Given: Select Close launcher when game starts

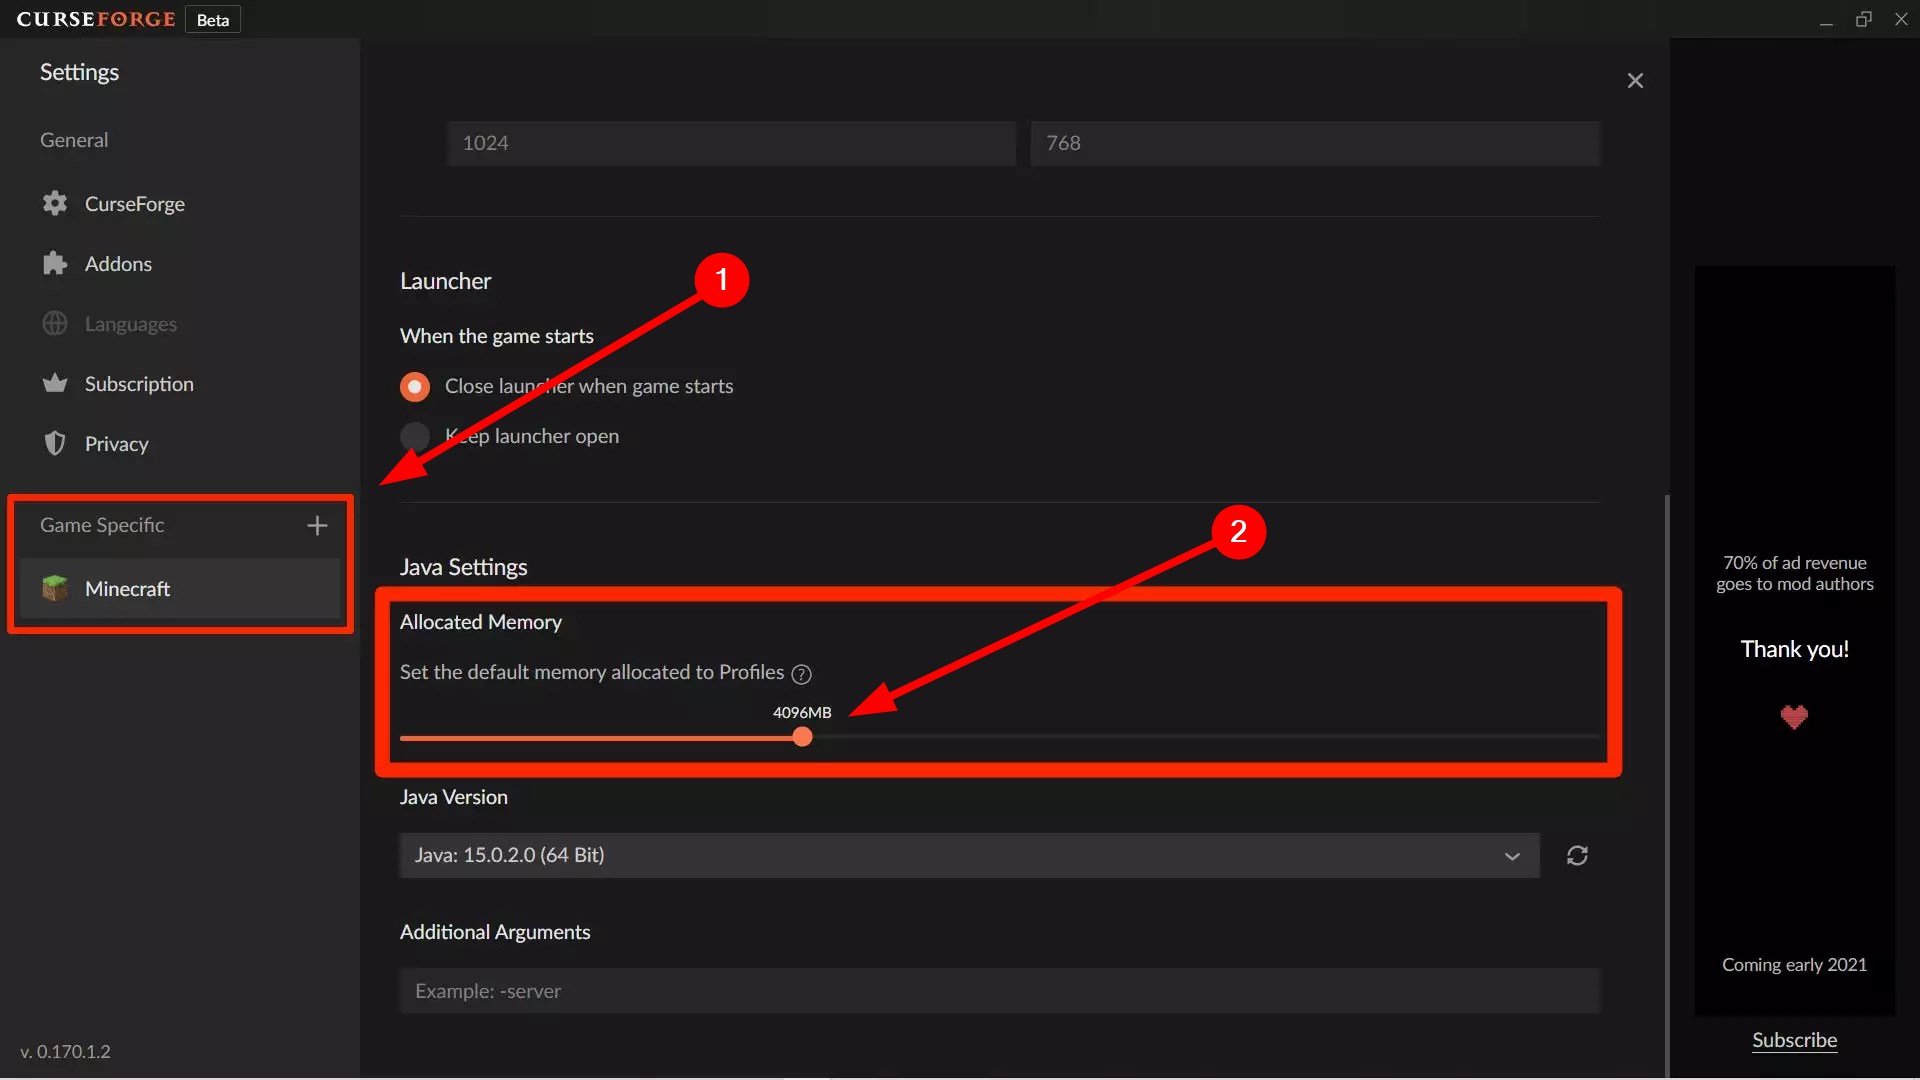Looking at the screenshot, I should (415, 386).
